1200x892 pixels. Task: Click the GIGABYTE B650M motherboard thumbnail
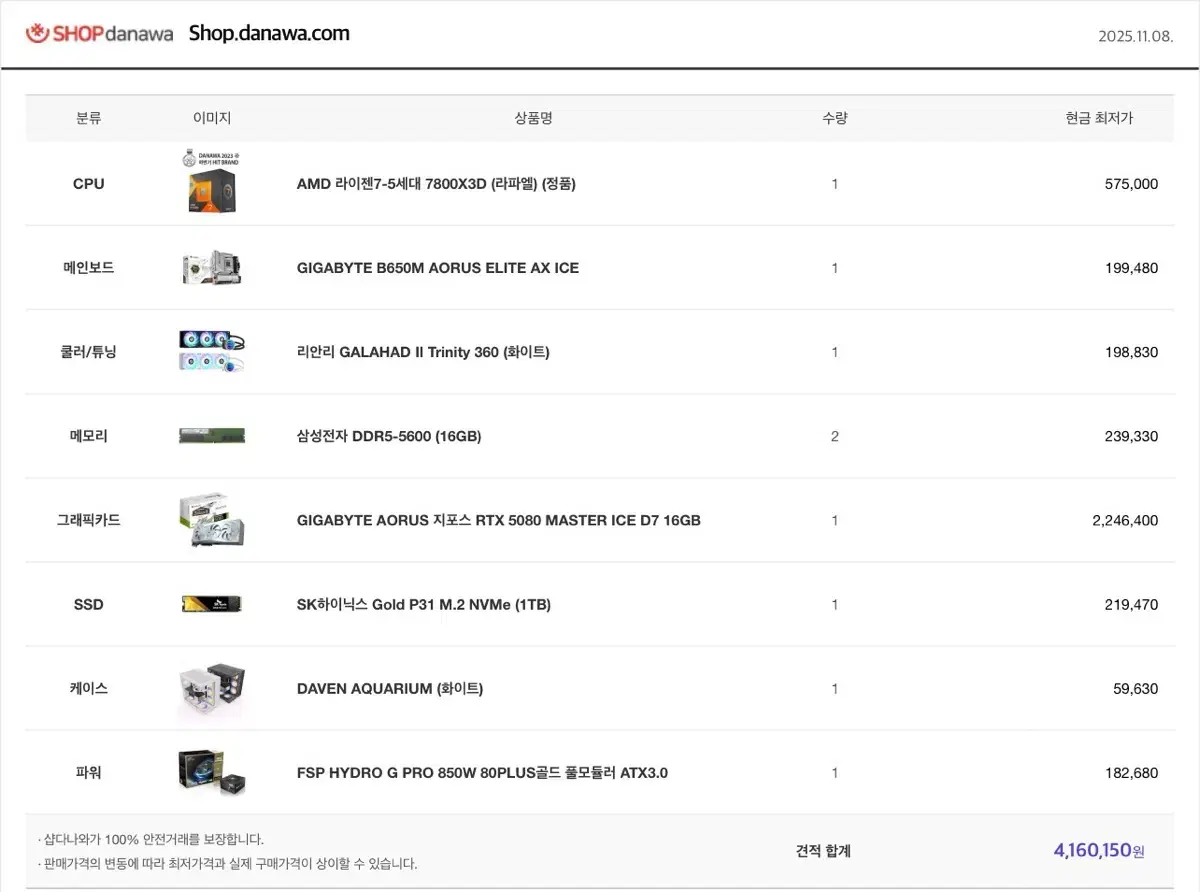(x=211, y=267)
